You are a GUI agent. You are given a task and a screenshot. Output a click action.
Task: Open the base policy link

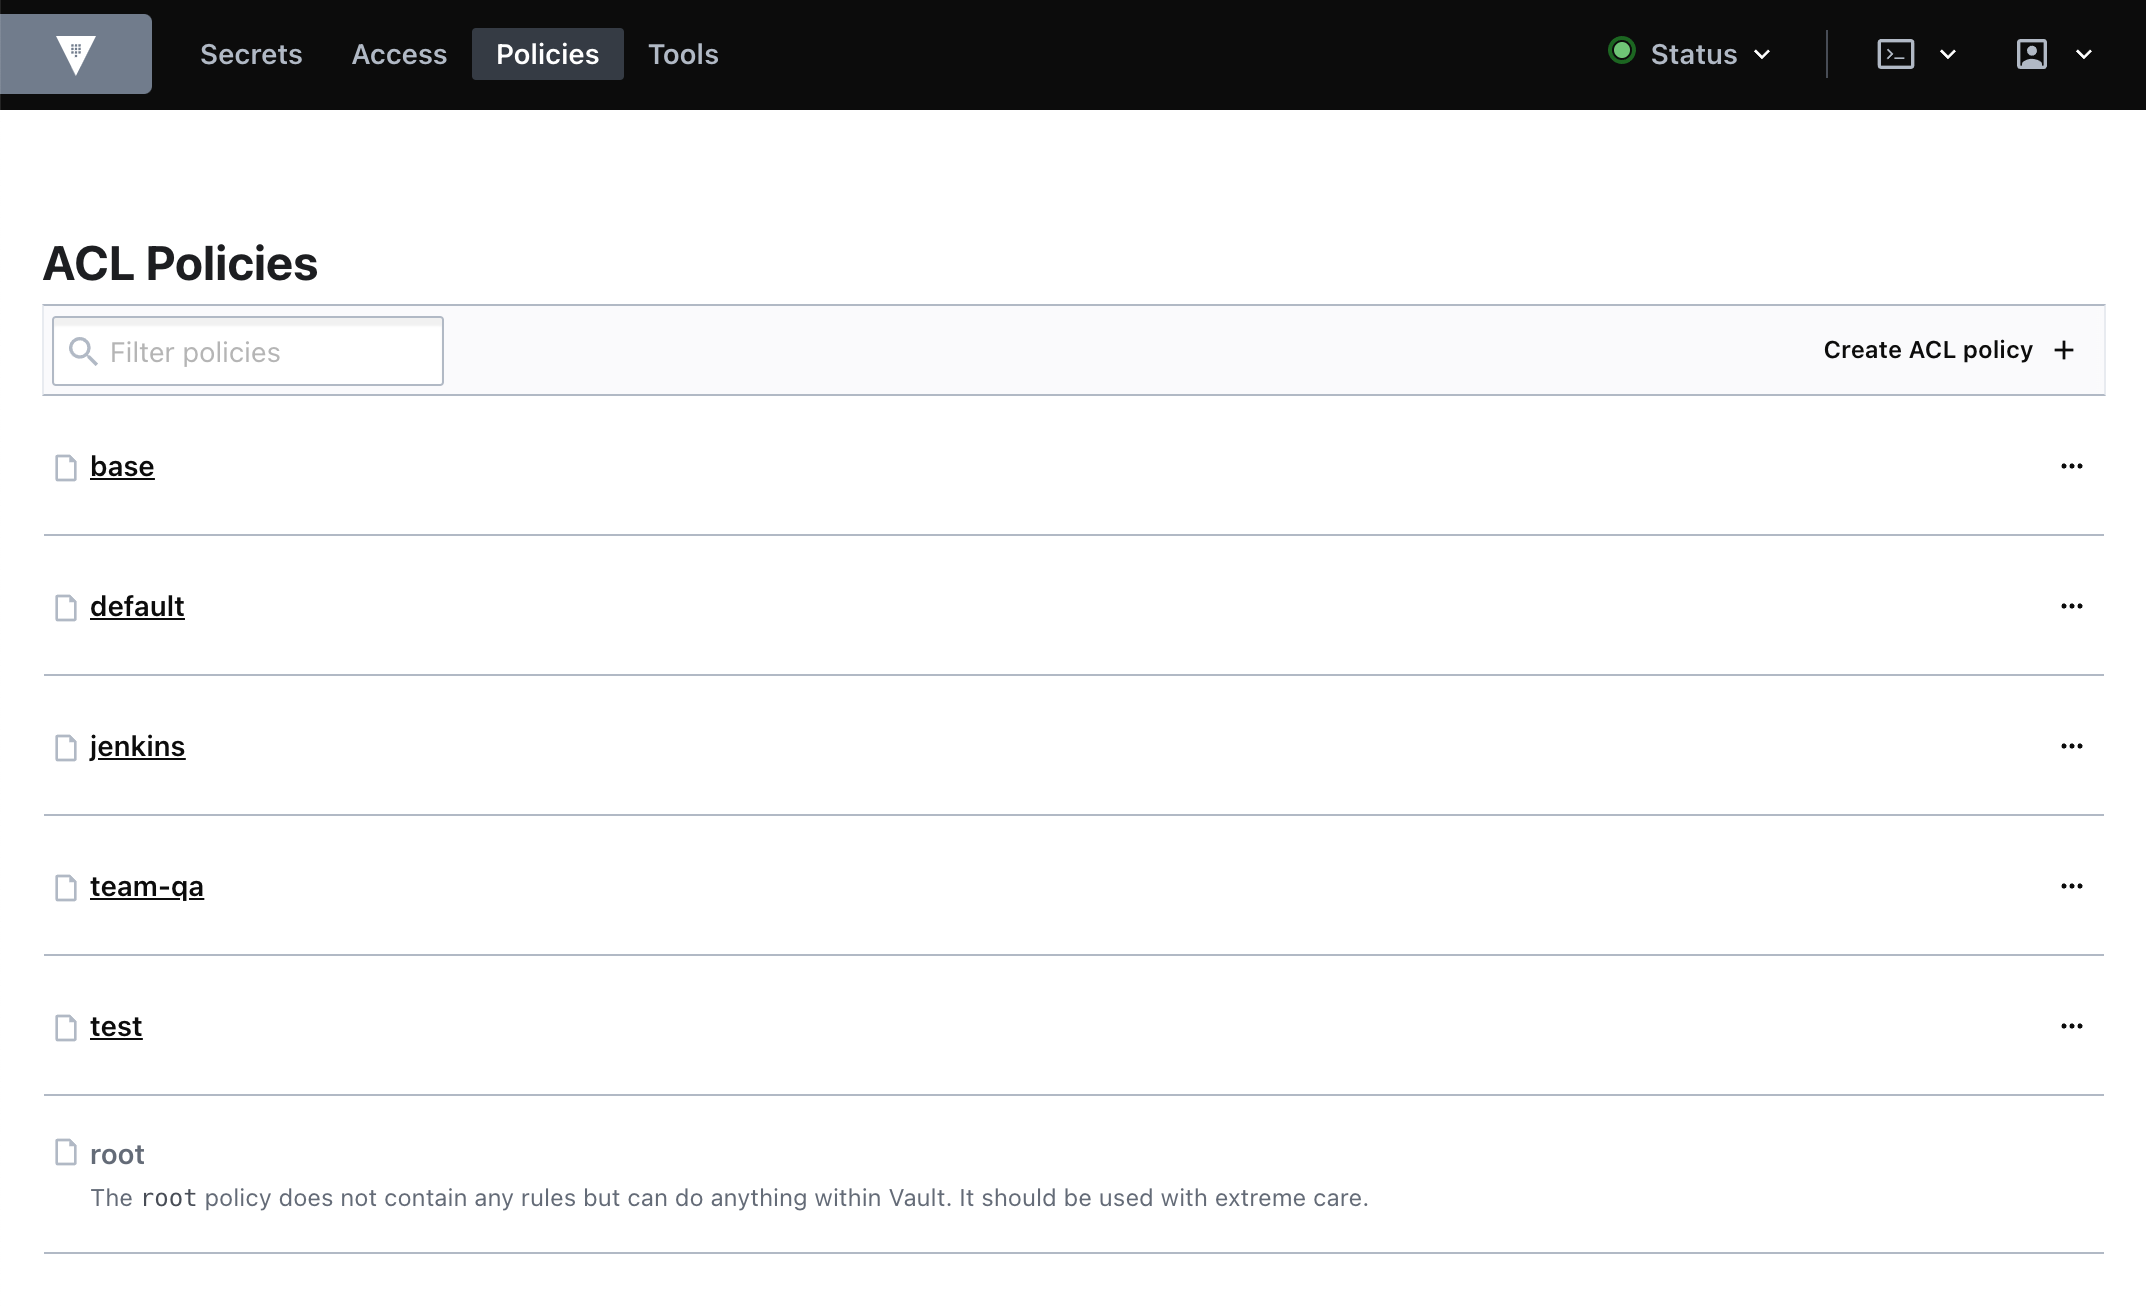pos(122,466)
